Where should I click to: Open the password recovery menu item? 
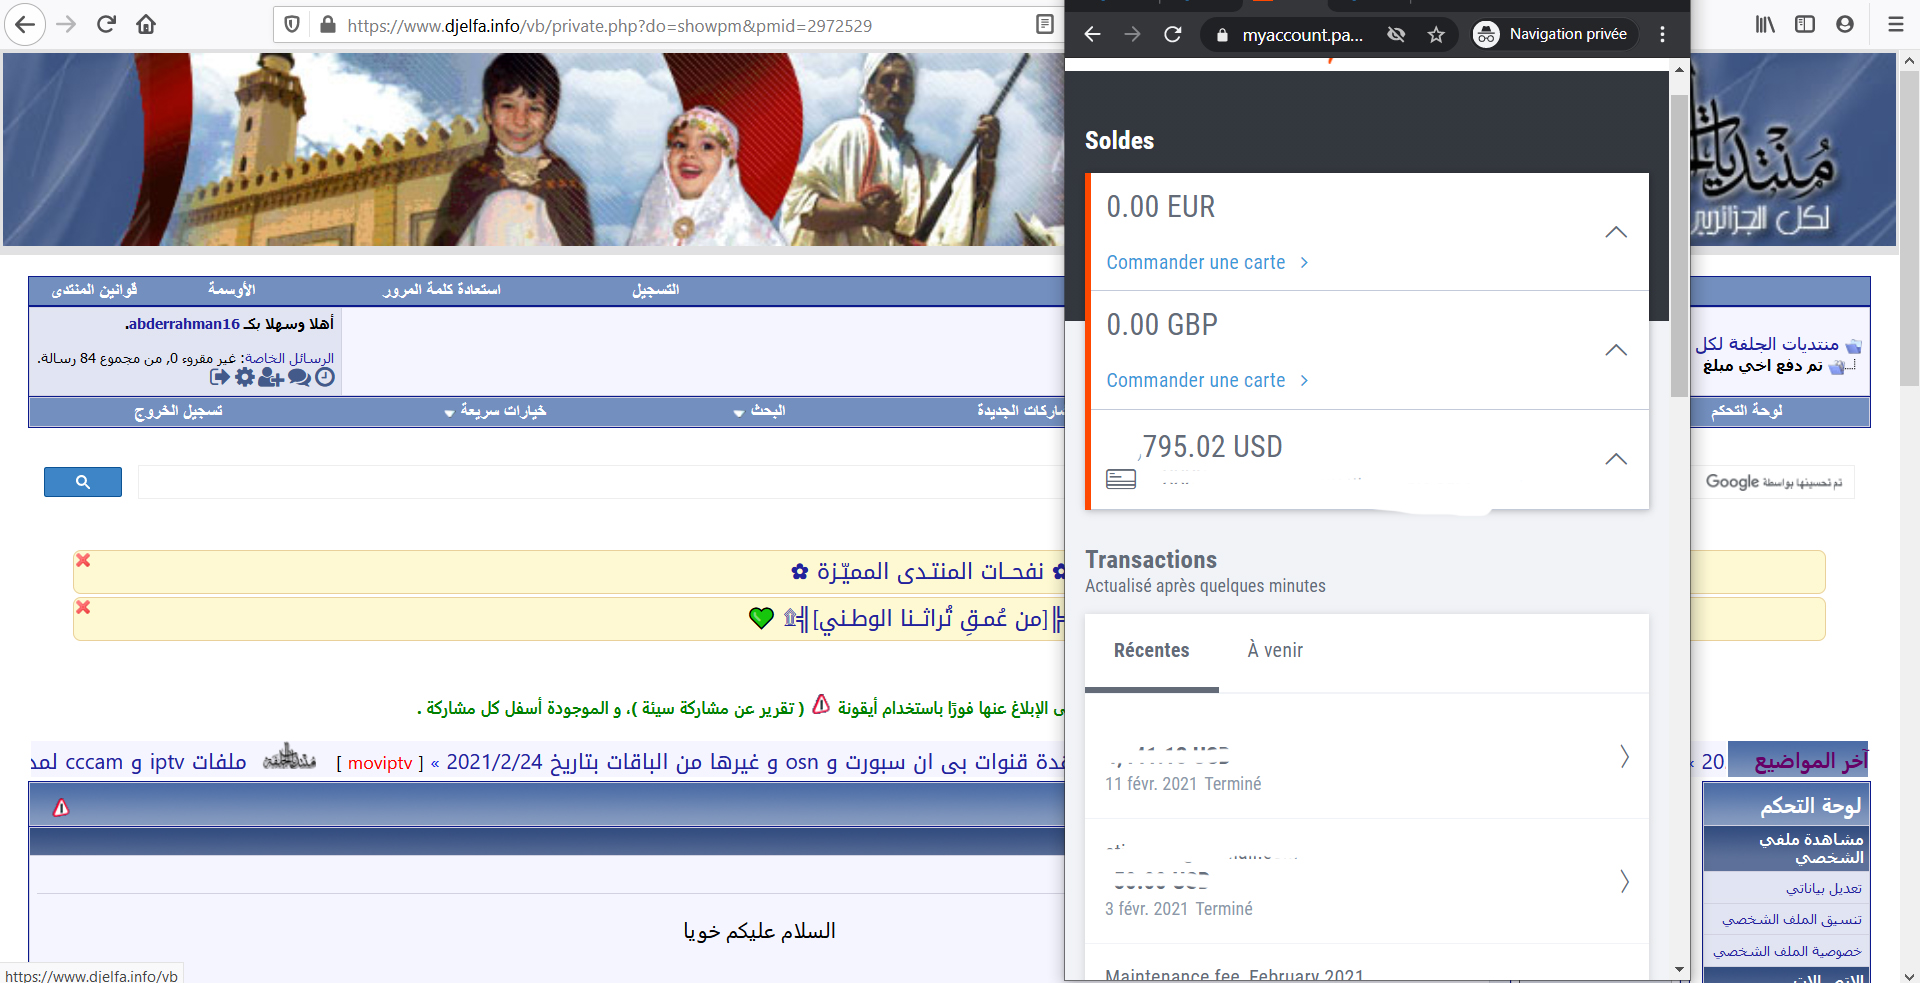point(441,290)
